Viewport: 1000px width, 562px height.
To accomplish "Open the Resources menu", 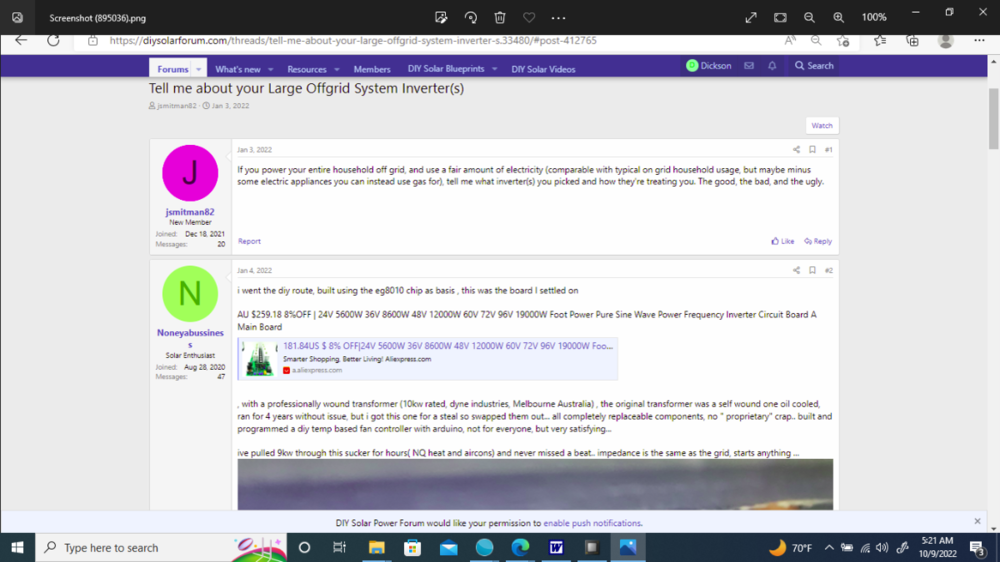I will click(x=307, y=69).
